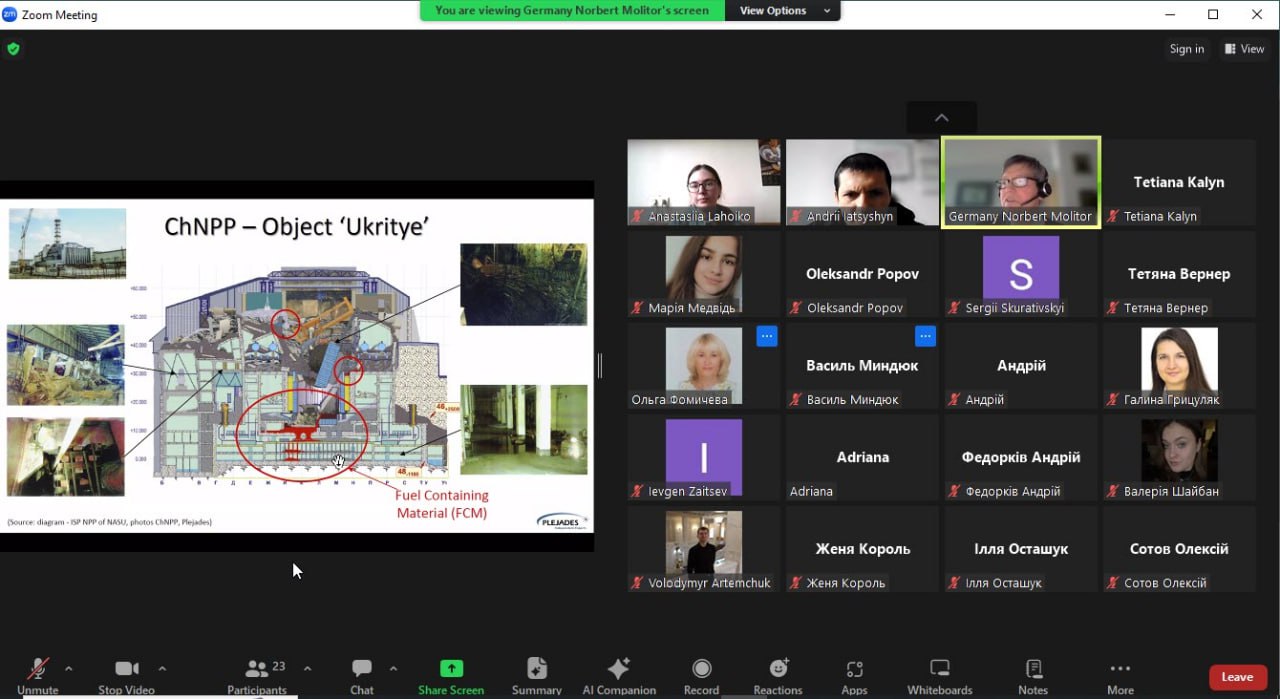This screenshot has height=699, width=1280.
Task: Expand video options arrow next to Stop Video
Action: [x=162, y=668]
